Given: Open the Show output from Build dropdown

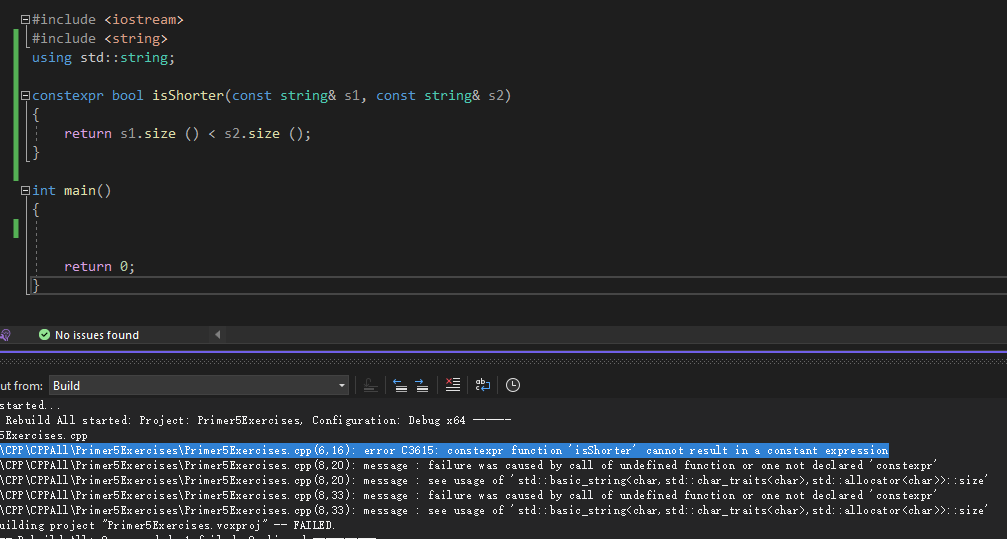Looking at the screenshot, I should tap(199, 385).
